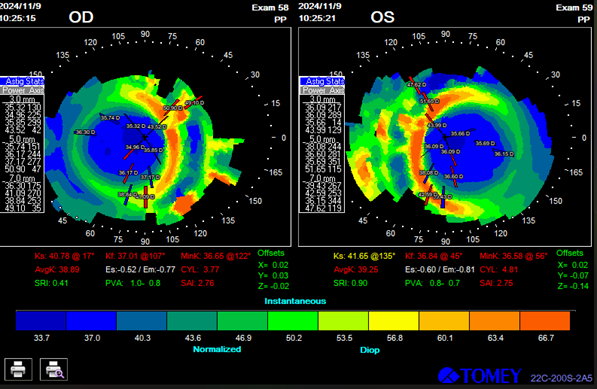Screen dimensions: 597x389
Task: Click CYL: 4.81 value
Action: tap(499, 269)
